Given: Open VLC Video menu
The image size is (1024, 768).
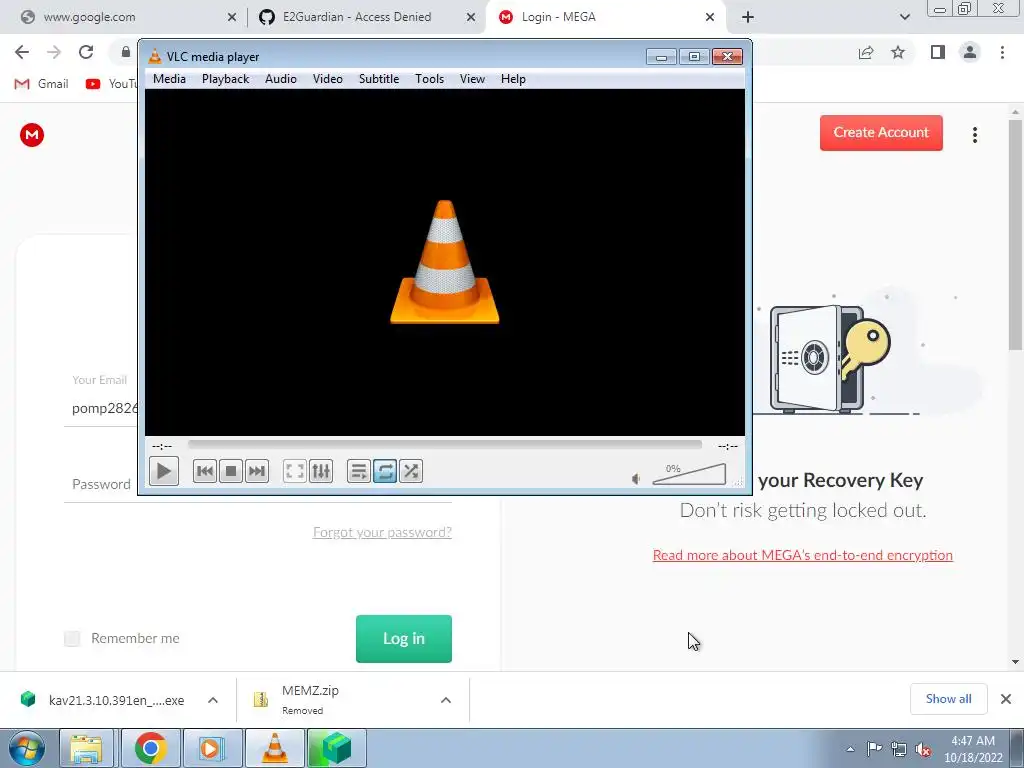Looking at the screenshot, I should tap(327, 79).
